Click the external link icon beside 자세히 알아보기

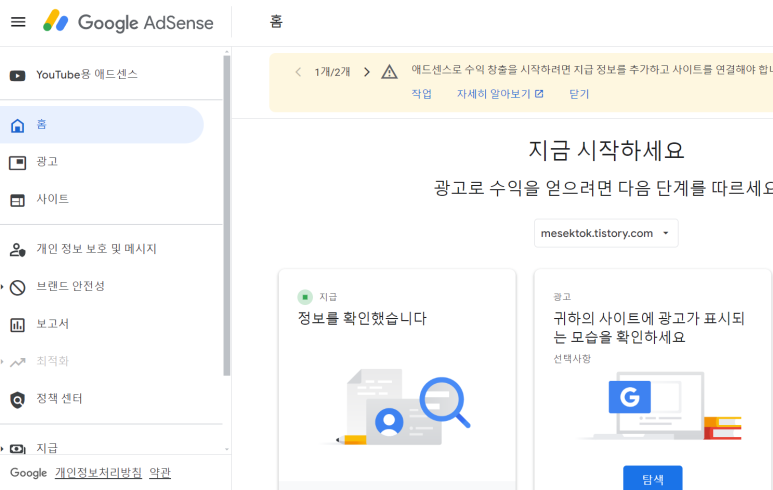(539, 94)
